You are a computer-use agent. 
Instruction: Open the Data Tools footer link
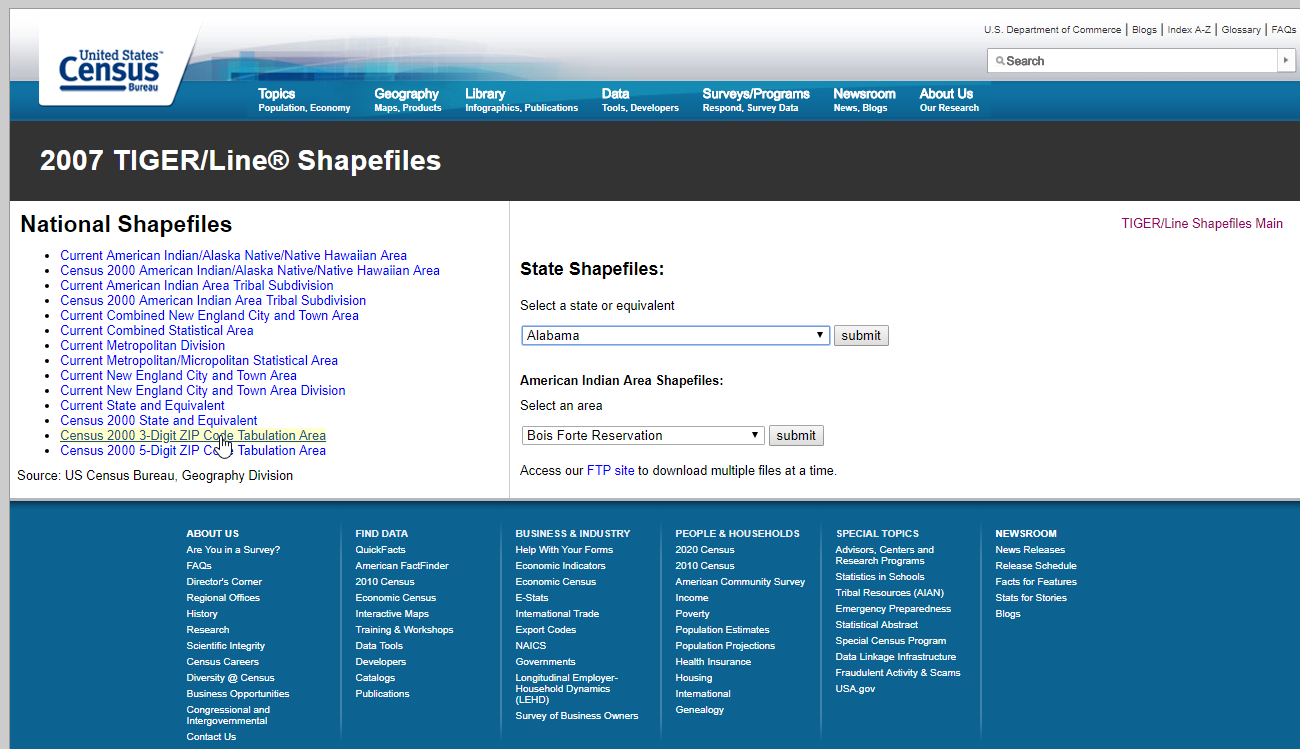[379, 646]
